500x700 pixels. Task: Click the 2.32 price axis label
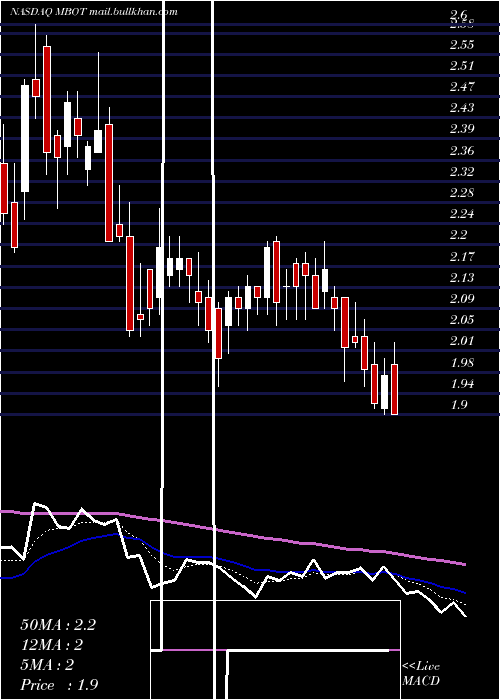pyautogui.click(x=462, y=172)
